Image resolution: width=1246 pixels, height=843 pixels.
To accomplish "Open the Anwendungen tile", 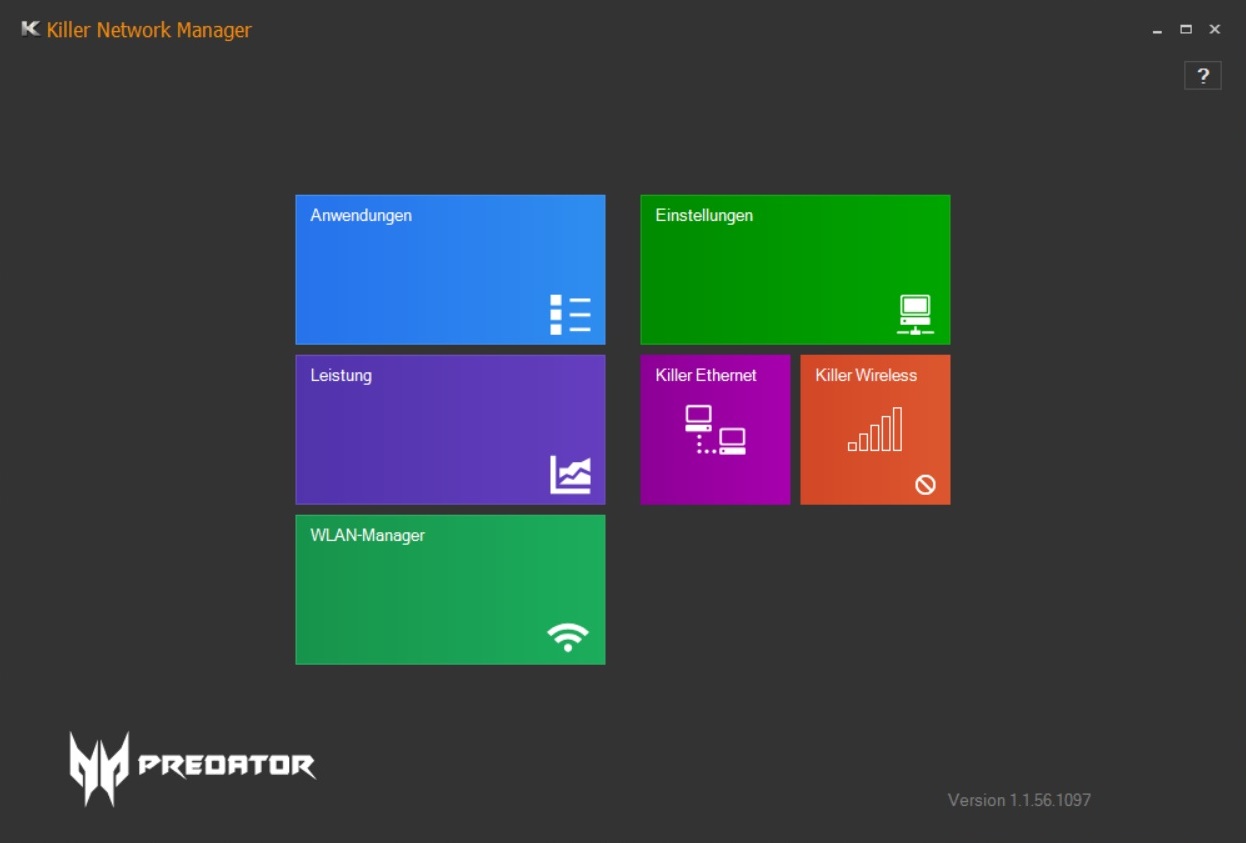I will (450, 269).
